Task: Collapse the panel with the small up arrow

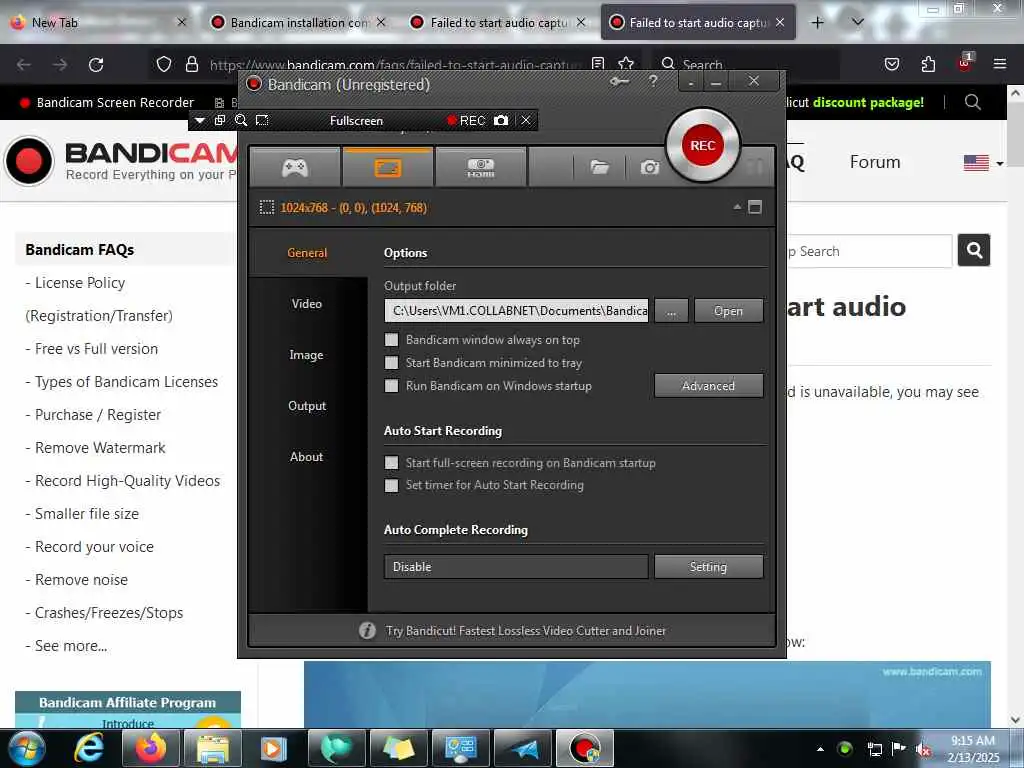Action: click(x=737, y=206)
